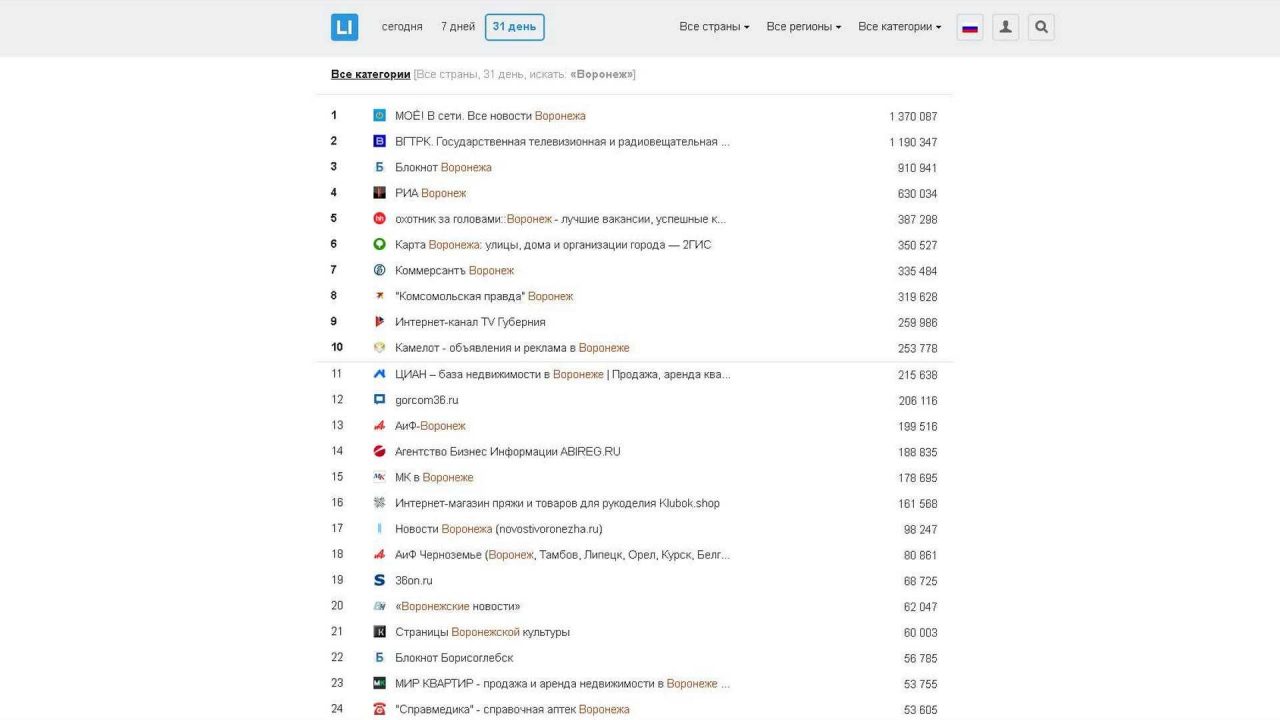Open the "Справмедика" справочная аптек link
This screenshot has height=720, width=1280.
click(512, 709)
